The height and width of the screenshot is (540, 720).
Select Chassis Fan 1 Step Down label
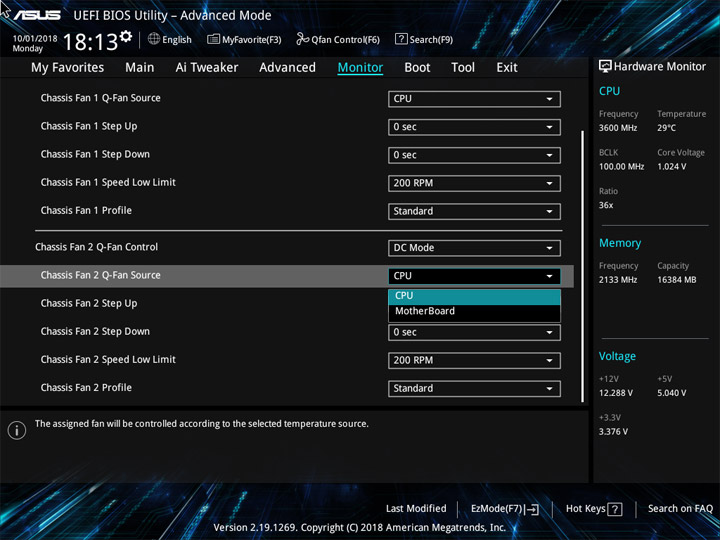click(95, 154)
